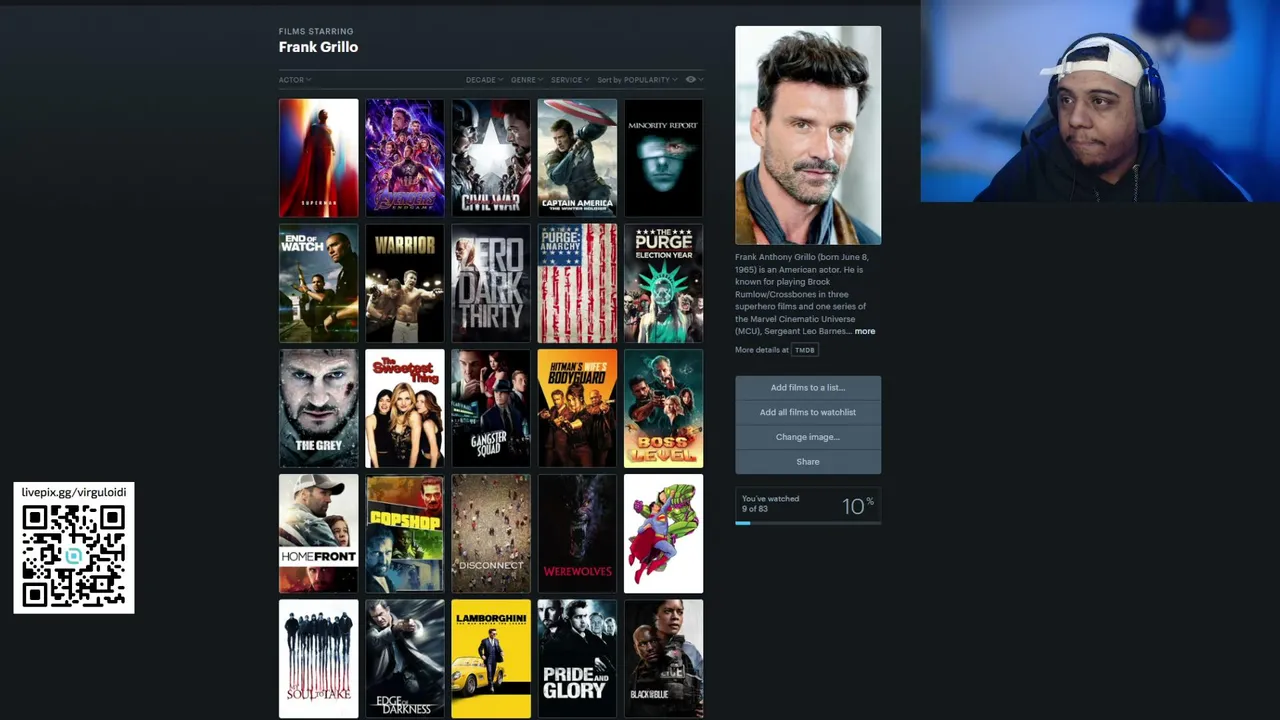Image resolution: width=1280 pixels, height=720 pixels.
Task: Select the Warrior film poster
Action: point(405,284)
